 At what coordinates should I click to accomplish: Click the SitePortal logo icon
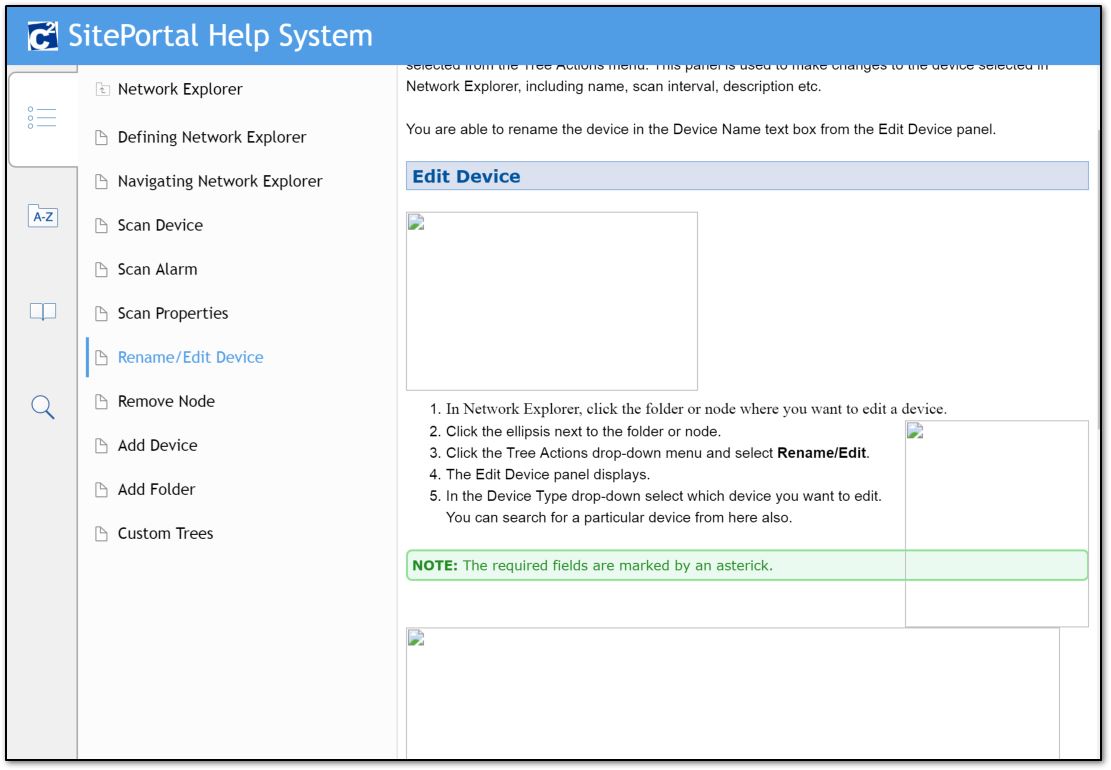43,36
